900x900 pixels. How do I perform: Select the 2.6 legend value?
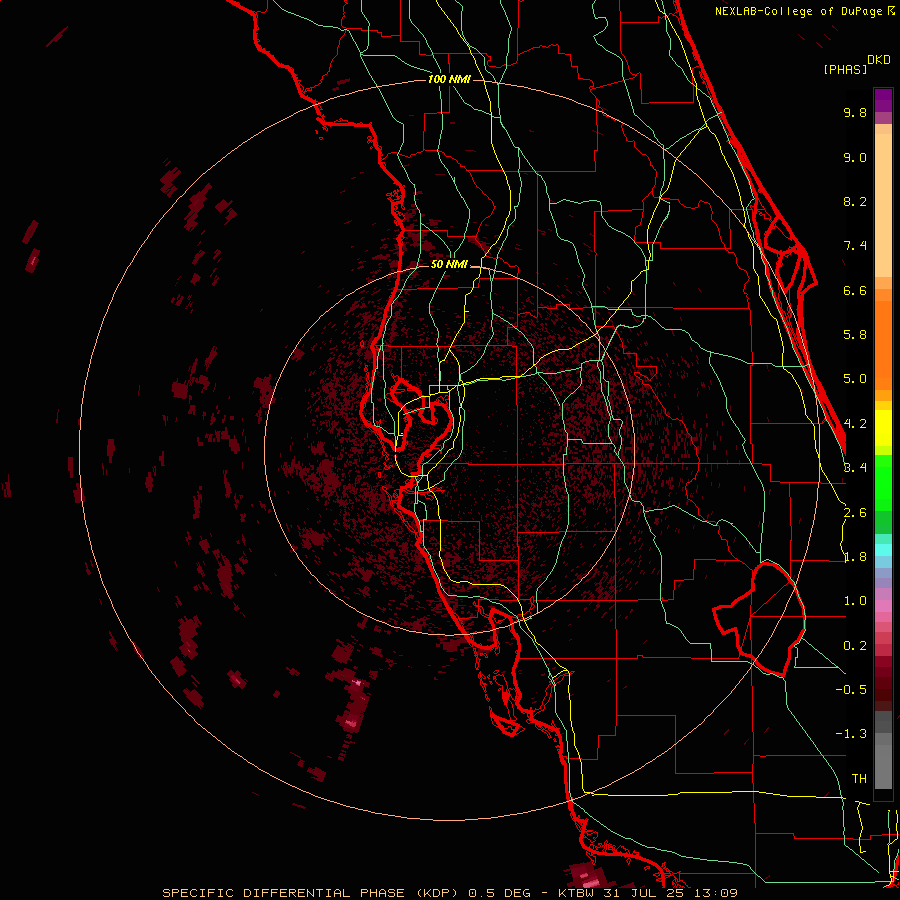point(855,513)
